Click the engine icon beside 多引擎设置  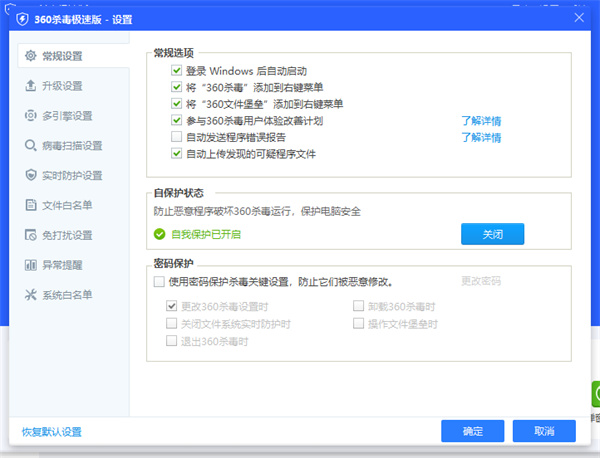click(x=31, y=116)
